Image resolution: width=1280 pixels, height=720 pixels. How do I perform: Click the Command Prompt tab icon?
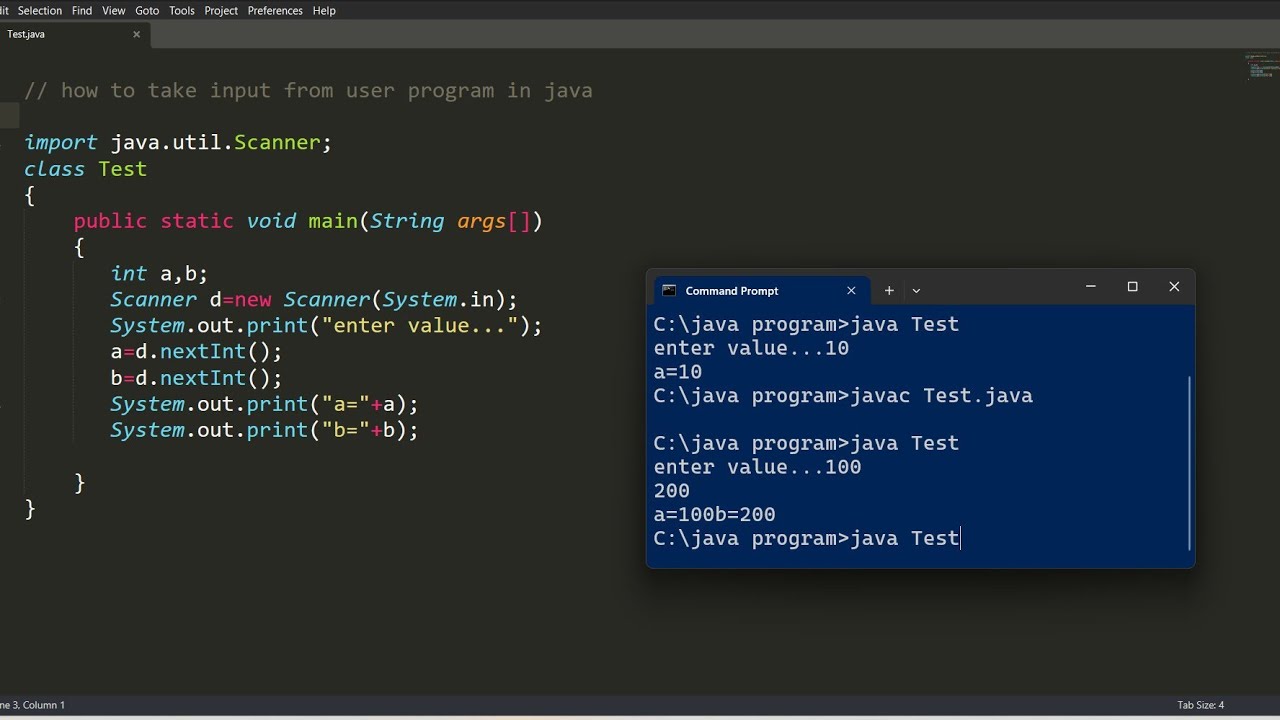pos(669,291)
